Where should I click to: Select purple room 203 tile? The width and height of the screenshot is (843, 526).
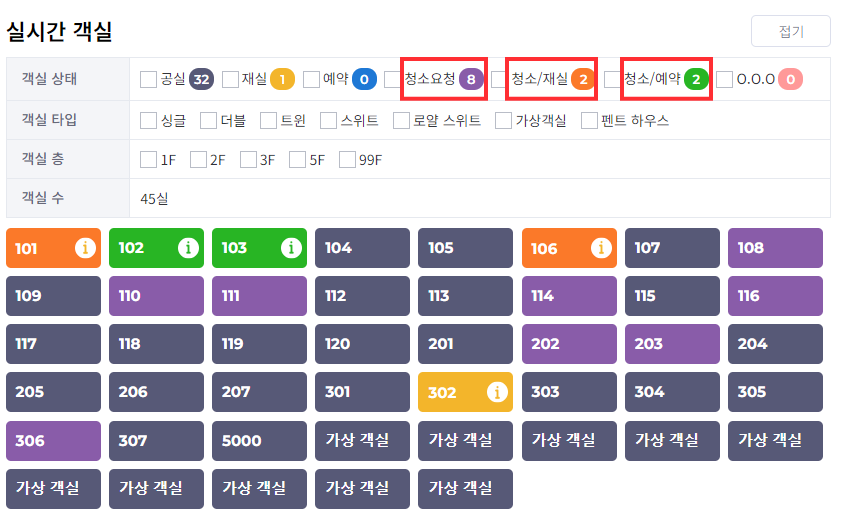(672, 344)
